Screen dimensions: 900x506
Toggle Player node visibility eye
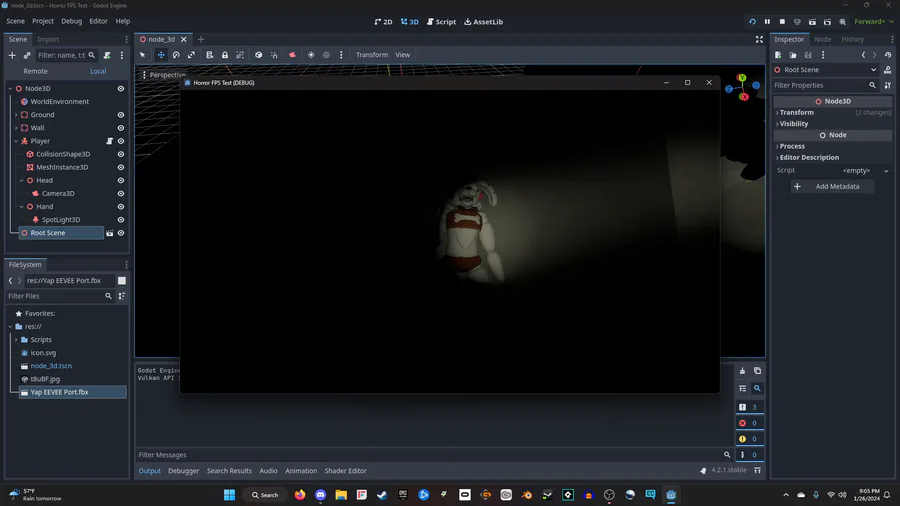(x=121, y=141)
